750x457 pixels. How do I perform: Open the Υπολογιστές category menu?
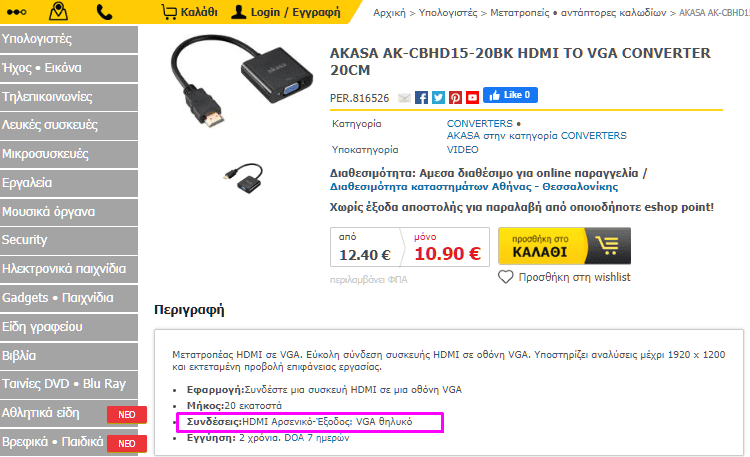69,39
